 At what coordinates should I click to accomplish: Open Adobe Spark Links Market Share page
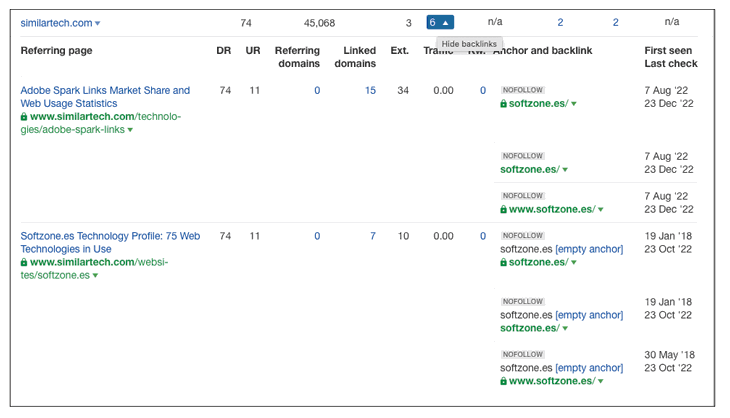pos(105,97)
